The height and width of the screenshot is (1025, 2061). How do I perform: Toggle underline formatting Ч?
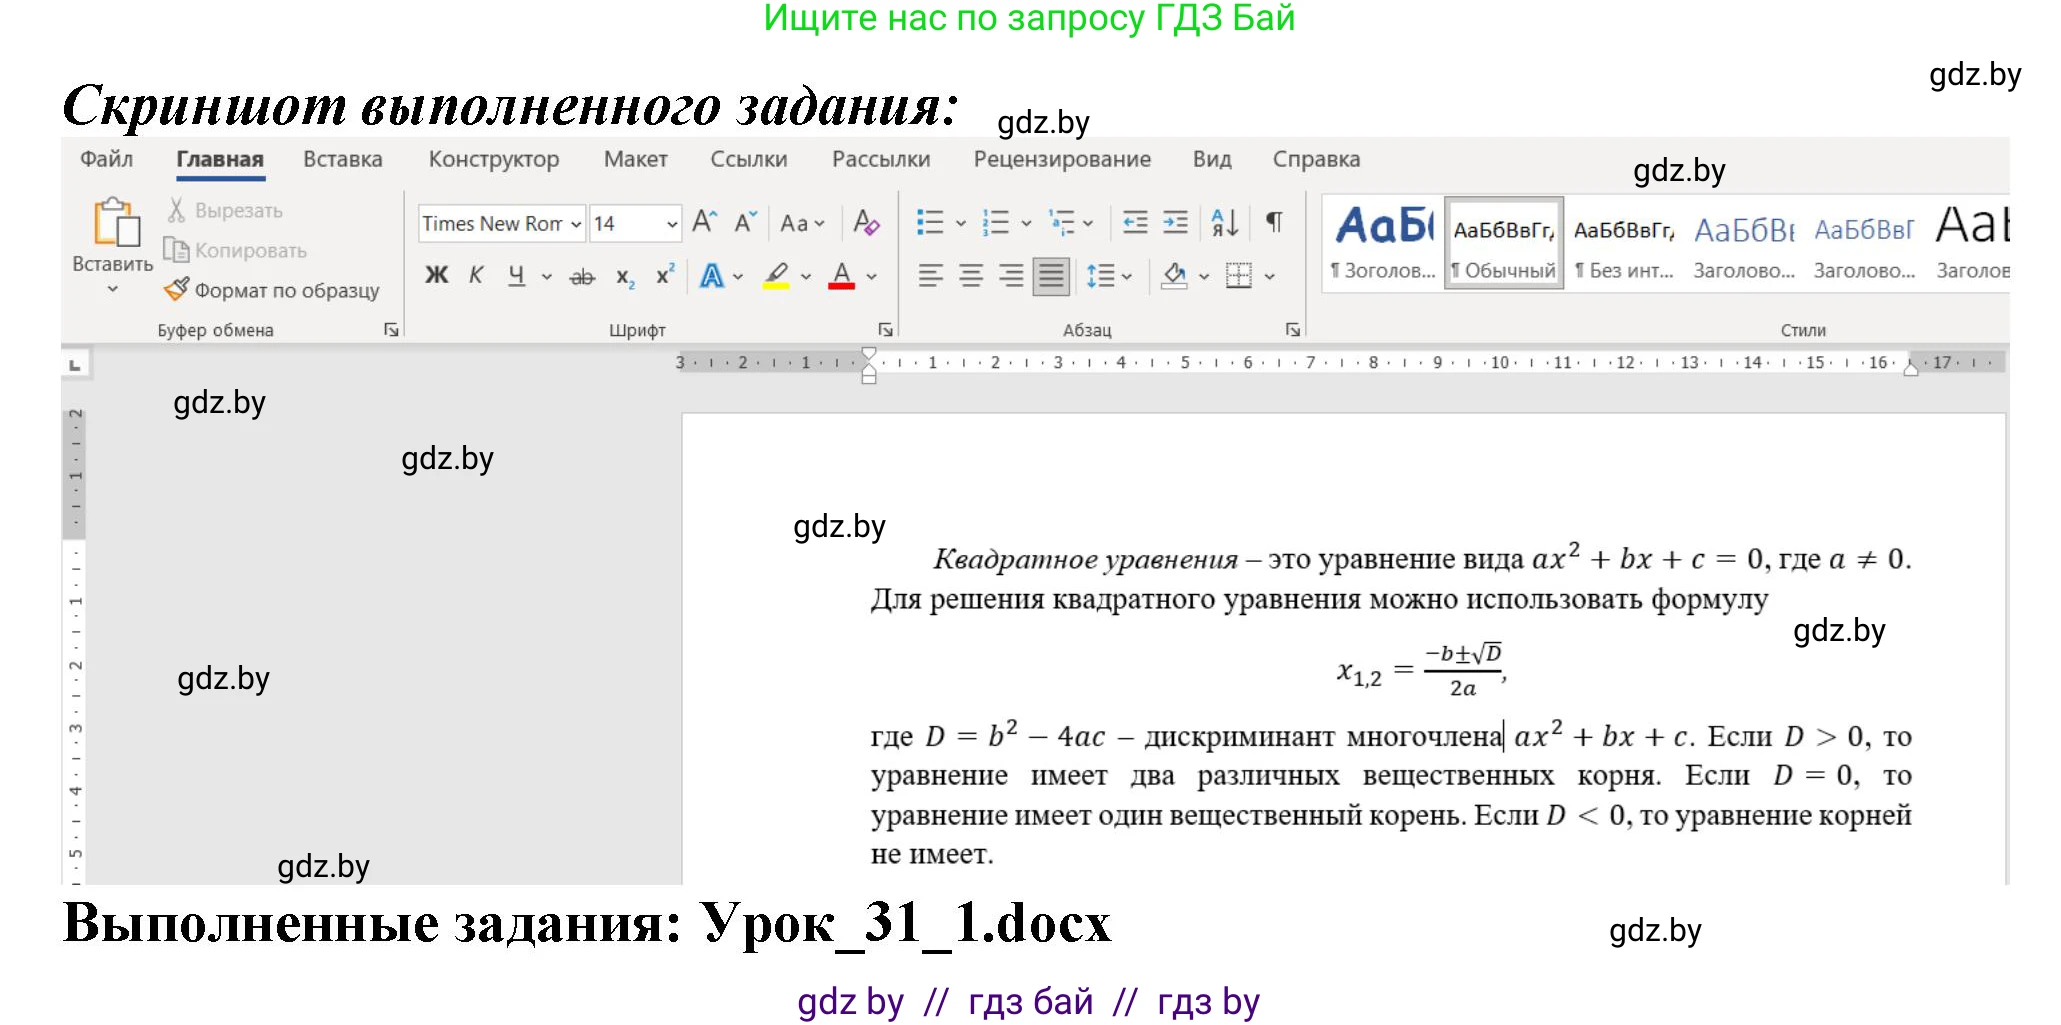515,276
